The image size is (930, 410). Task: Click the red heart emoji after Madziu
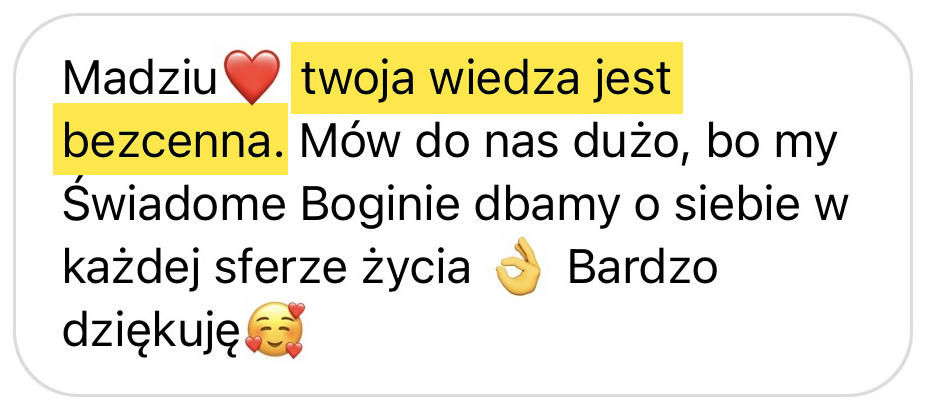click(253, 77)
